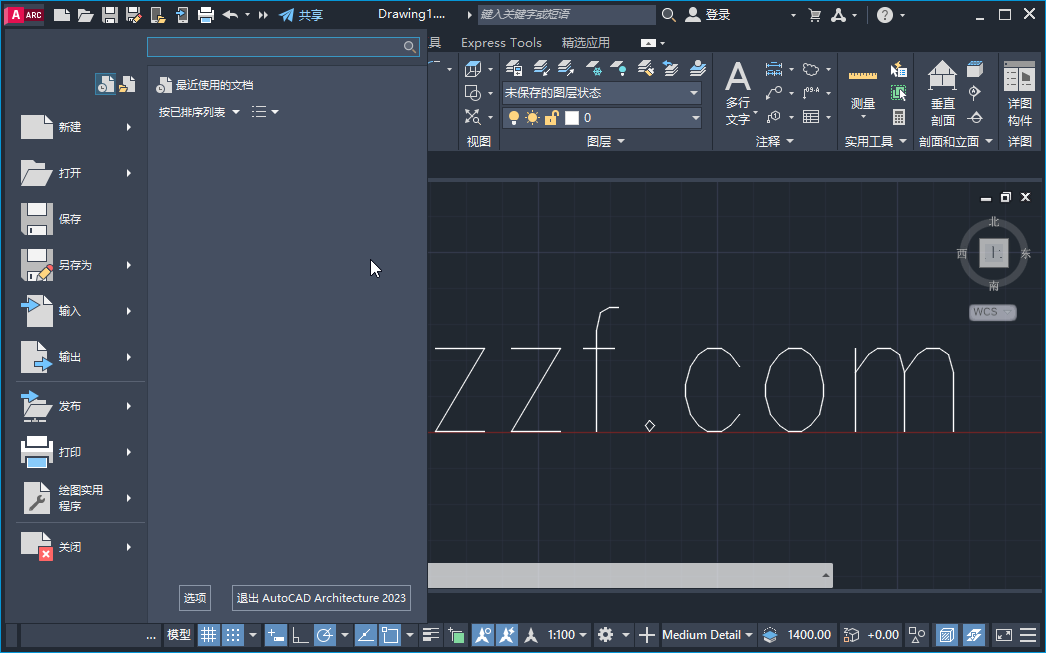
Task: Click the Table insertion icon
Action: 810,117
